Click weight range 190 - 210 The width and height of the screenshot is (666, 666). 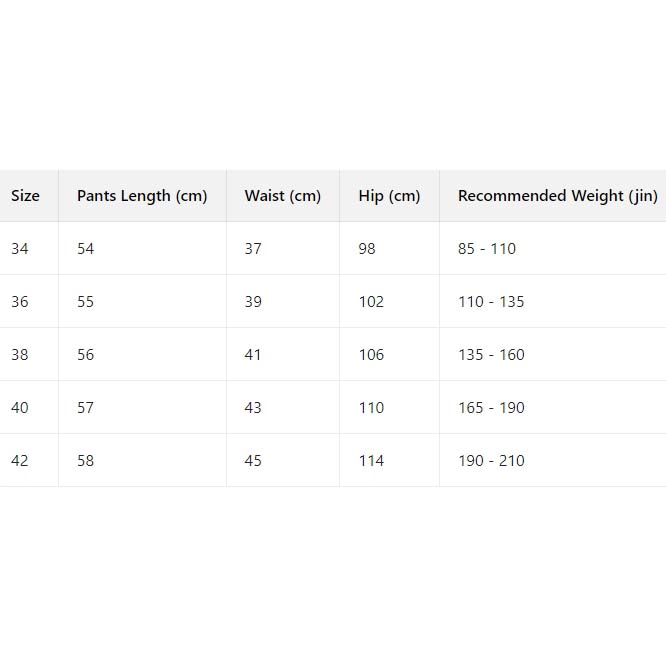pos(491,461)
